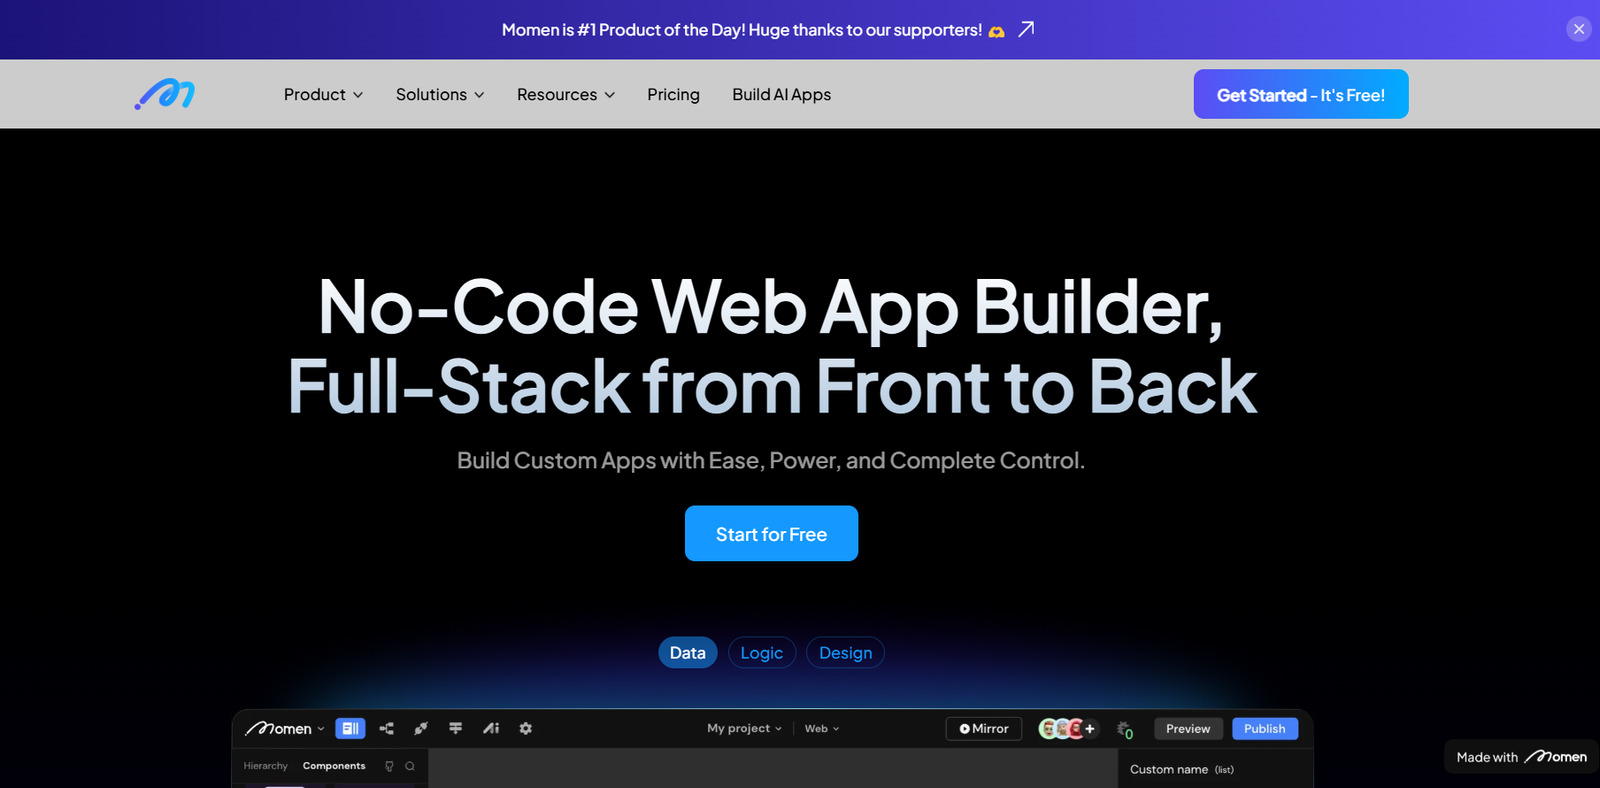Click the Start for Free button
Viewport: 1600px width, 788px height.
[x=771, y=533]
